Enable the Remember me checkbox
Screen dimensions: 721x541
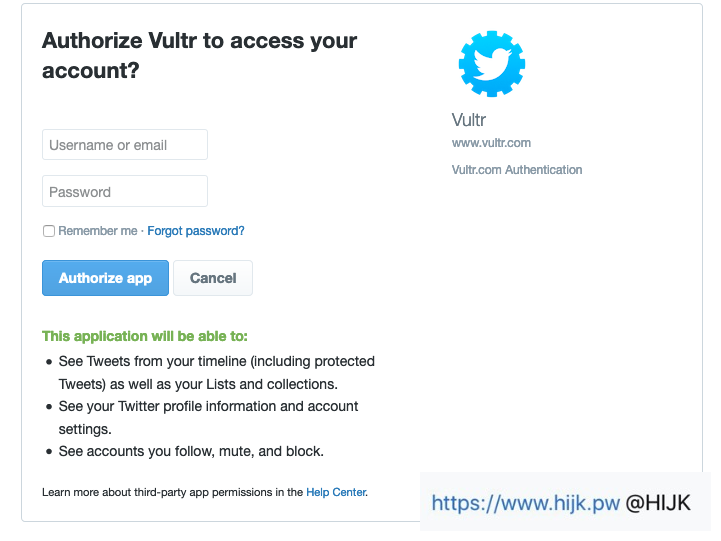click(x=49, y=231)
